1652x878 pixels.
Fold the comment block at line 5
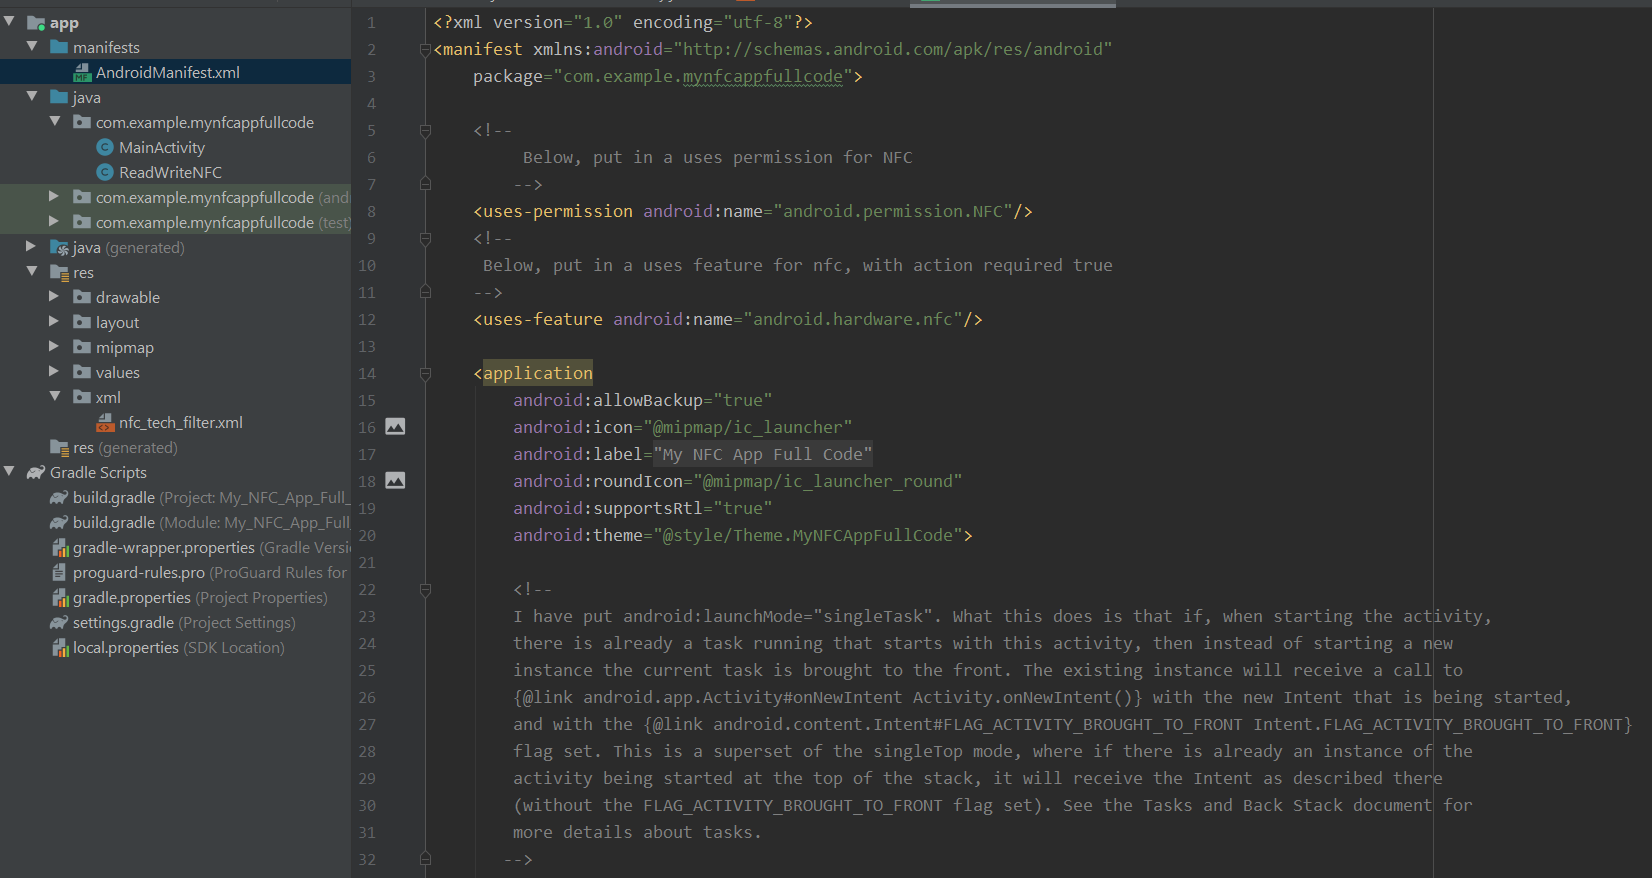[425, 131]
